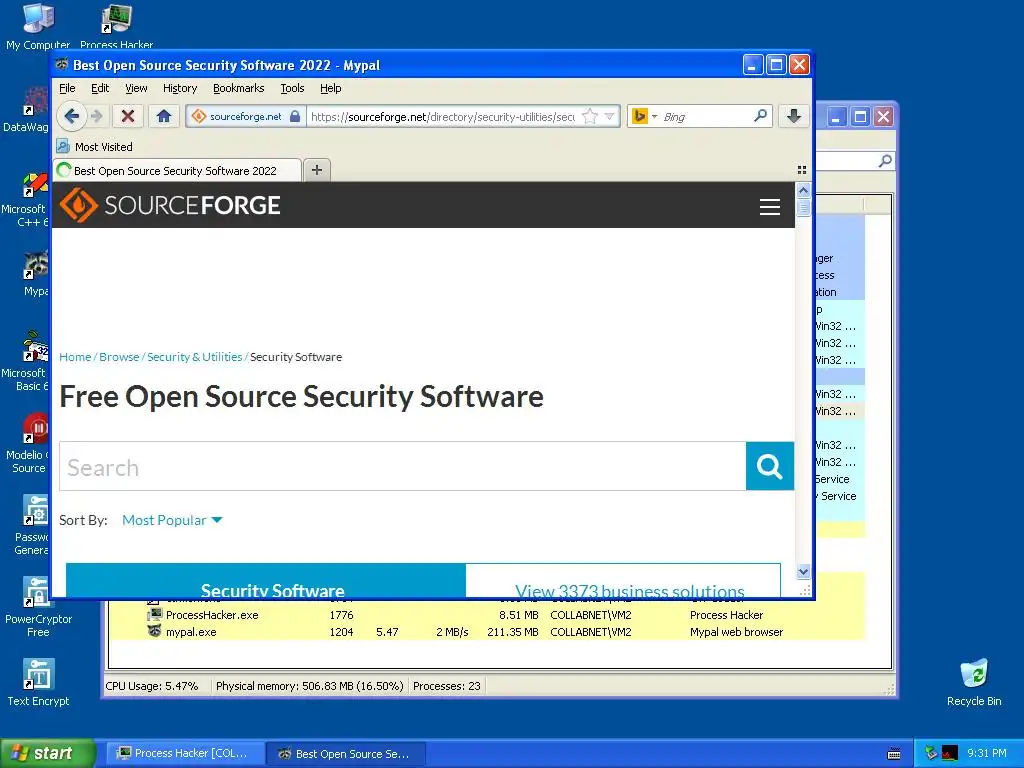
Task: Follow the Browse breadcrumb link
Action: [x=119, y=357]
